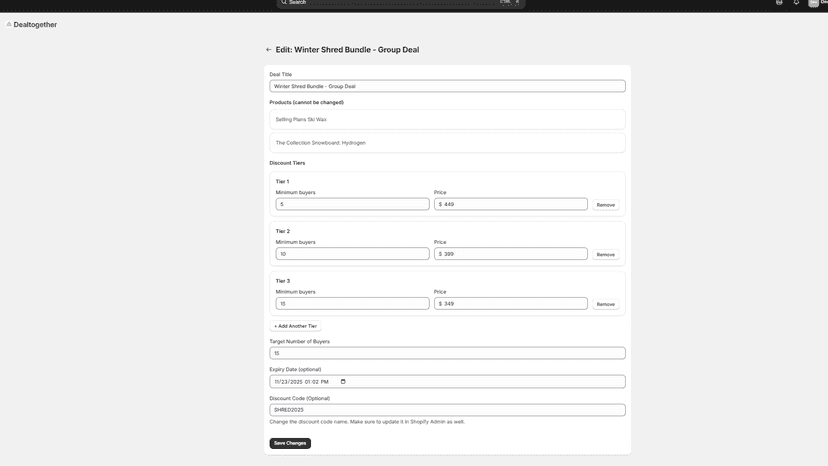Click the sidekick icon left of the bell
828x466 pixels.
(779, 3)
